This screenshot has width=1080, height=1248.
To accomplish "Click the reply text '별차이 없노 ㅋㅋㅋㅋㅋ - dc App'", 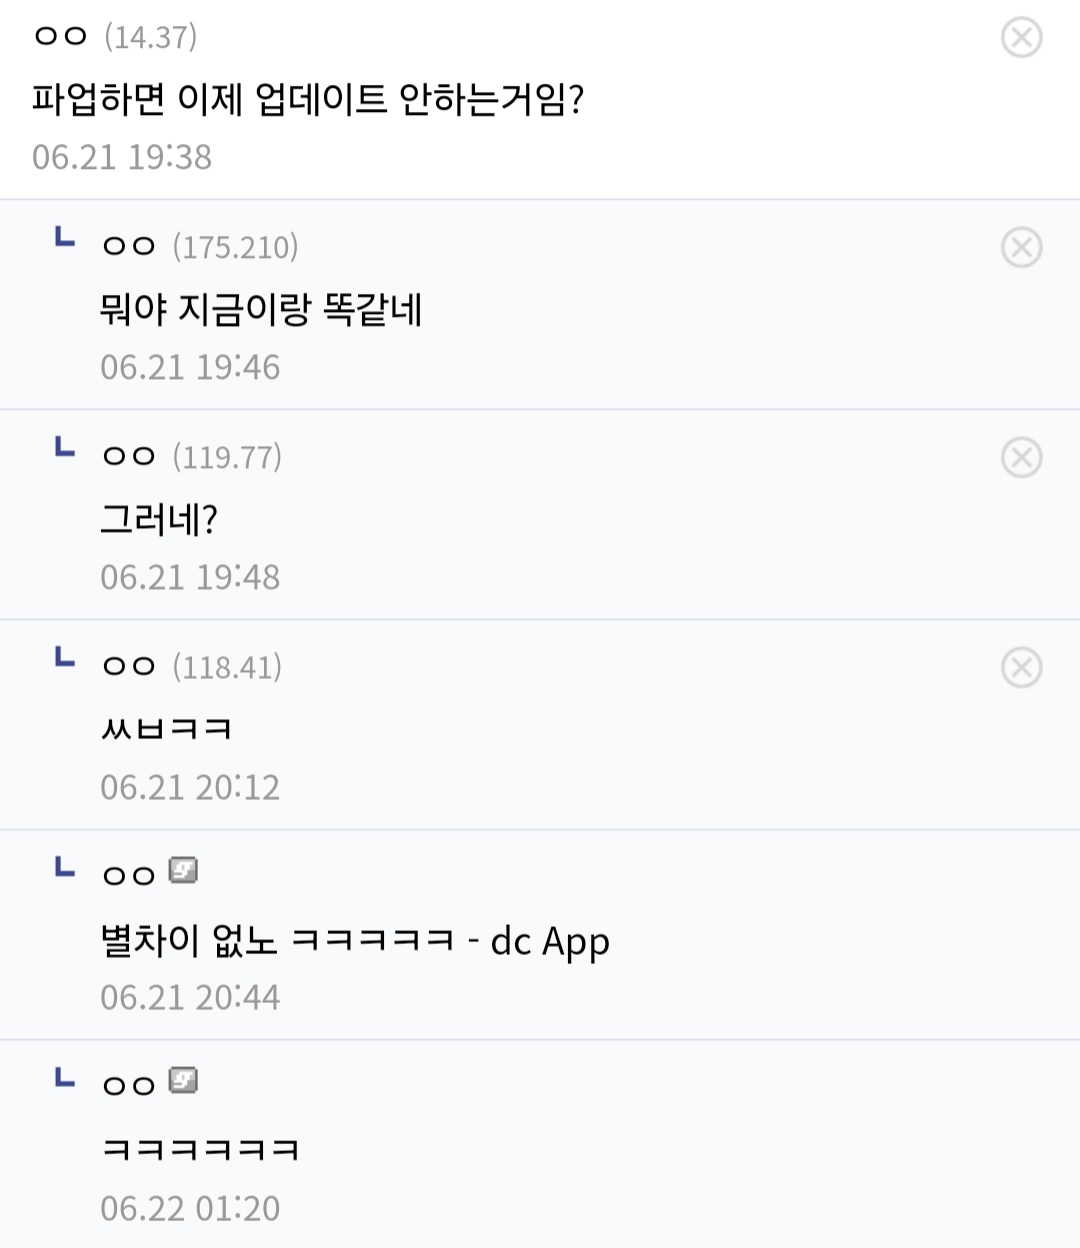I will click(355, 941).
